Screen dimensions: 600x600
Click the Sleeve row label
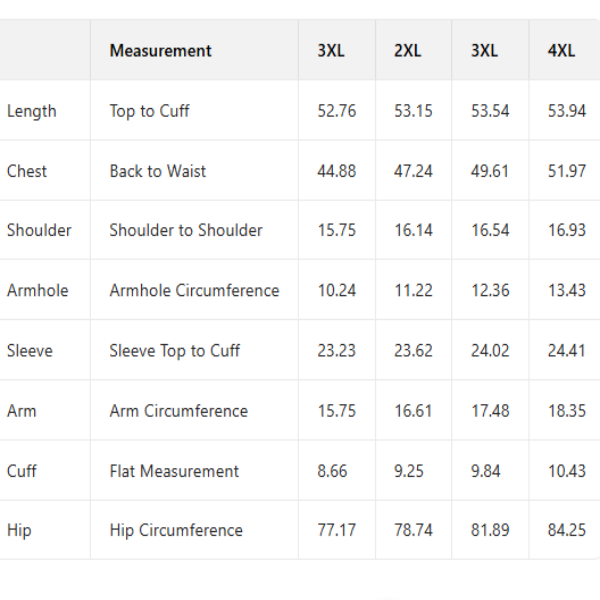point(30,351)
